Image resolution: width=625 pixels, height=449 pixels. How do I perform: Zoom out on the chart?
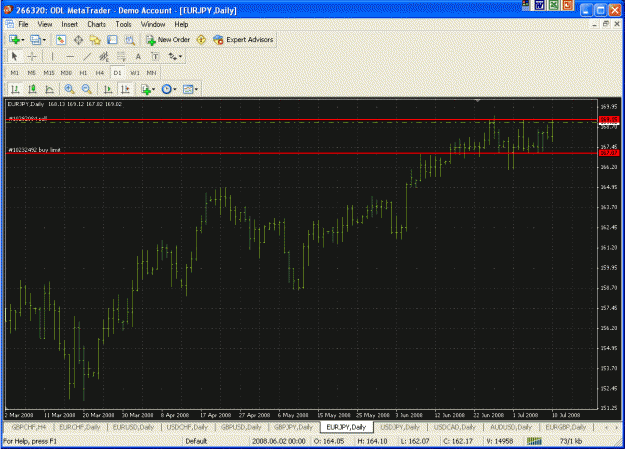86,89
